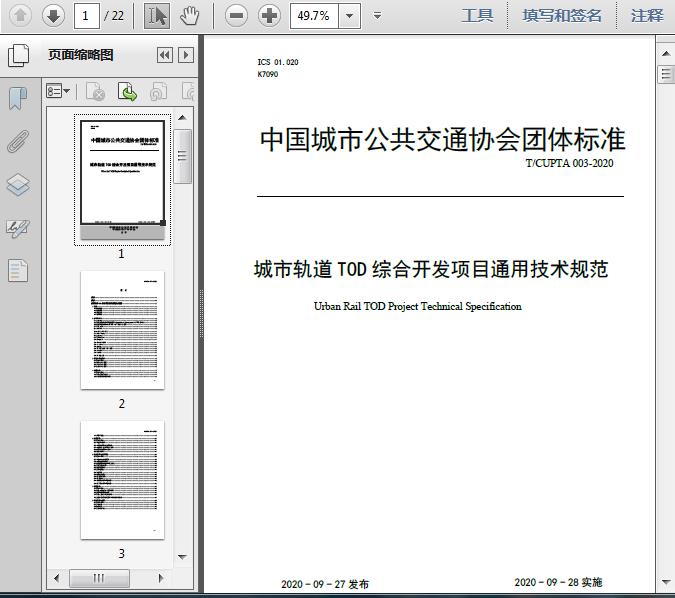Click thumbnail panel scroll down arrow
This screenshot has height=598, width=675.
[182, 557]
